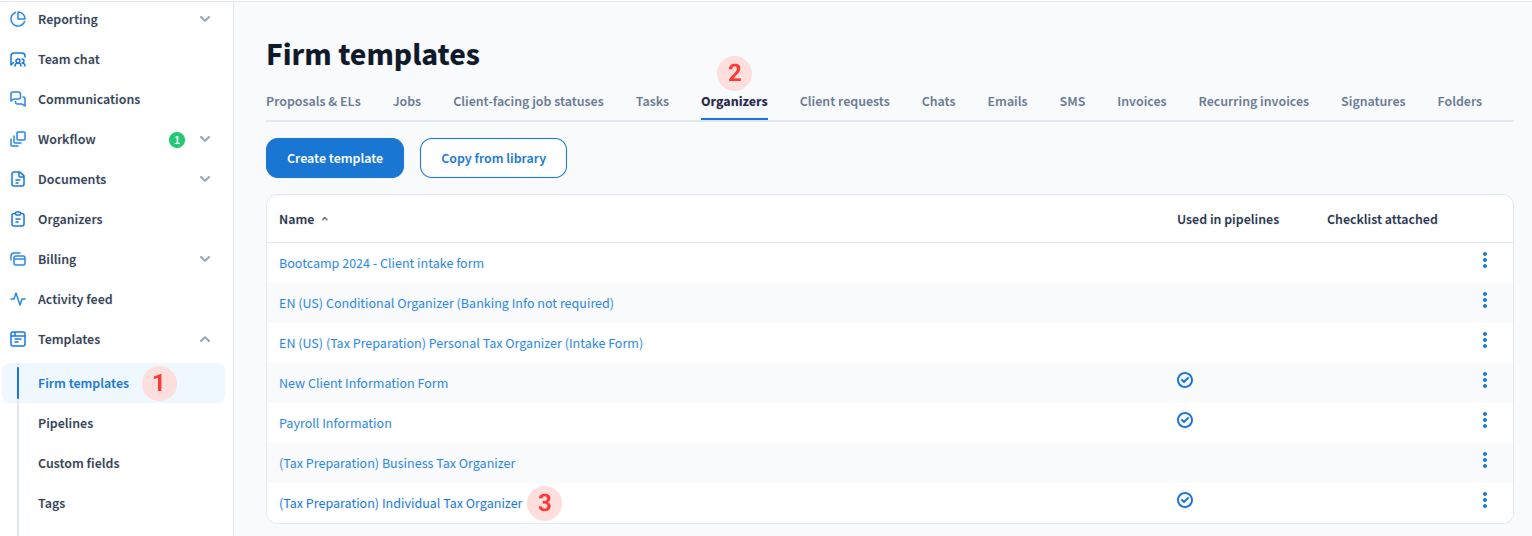
Task: Click the Reporting pie chart icon
Action: [18, 19]
